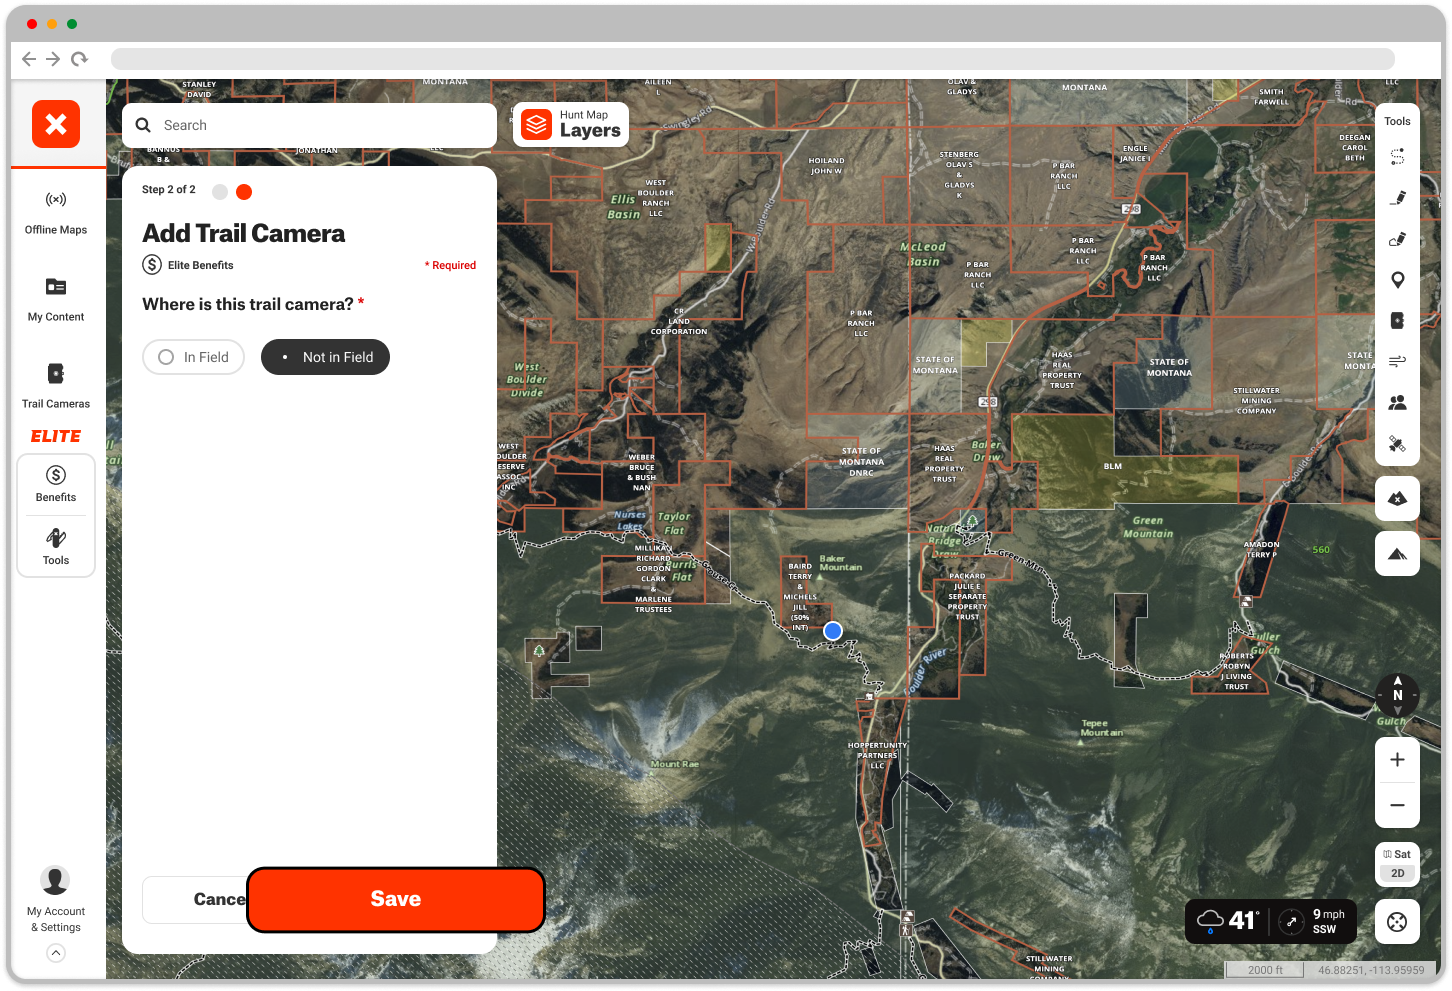Click the Search field
The width and height of the screenshot is (1452, 991).
point(309,125)
